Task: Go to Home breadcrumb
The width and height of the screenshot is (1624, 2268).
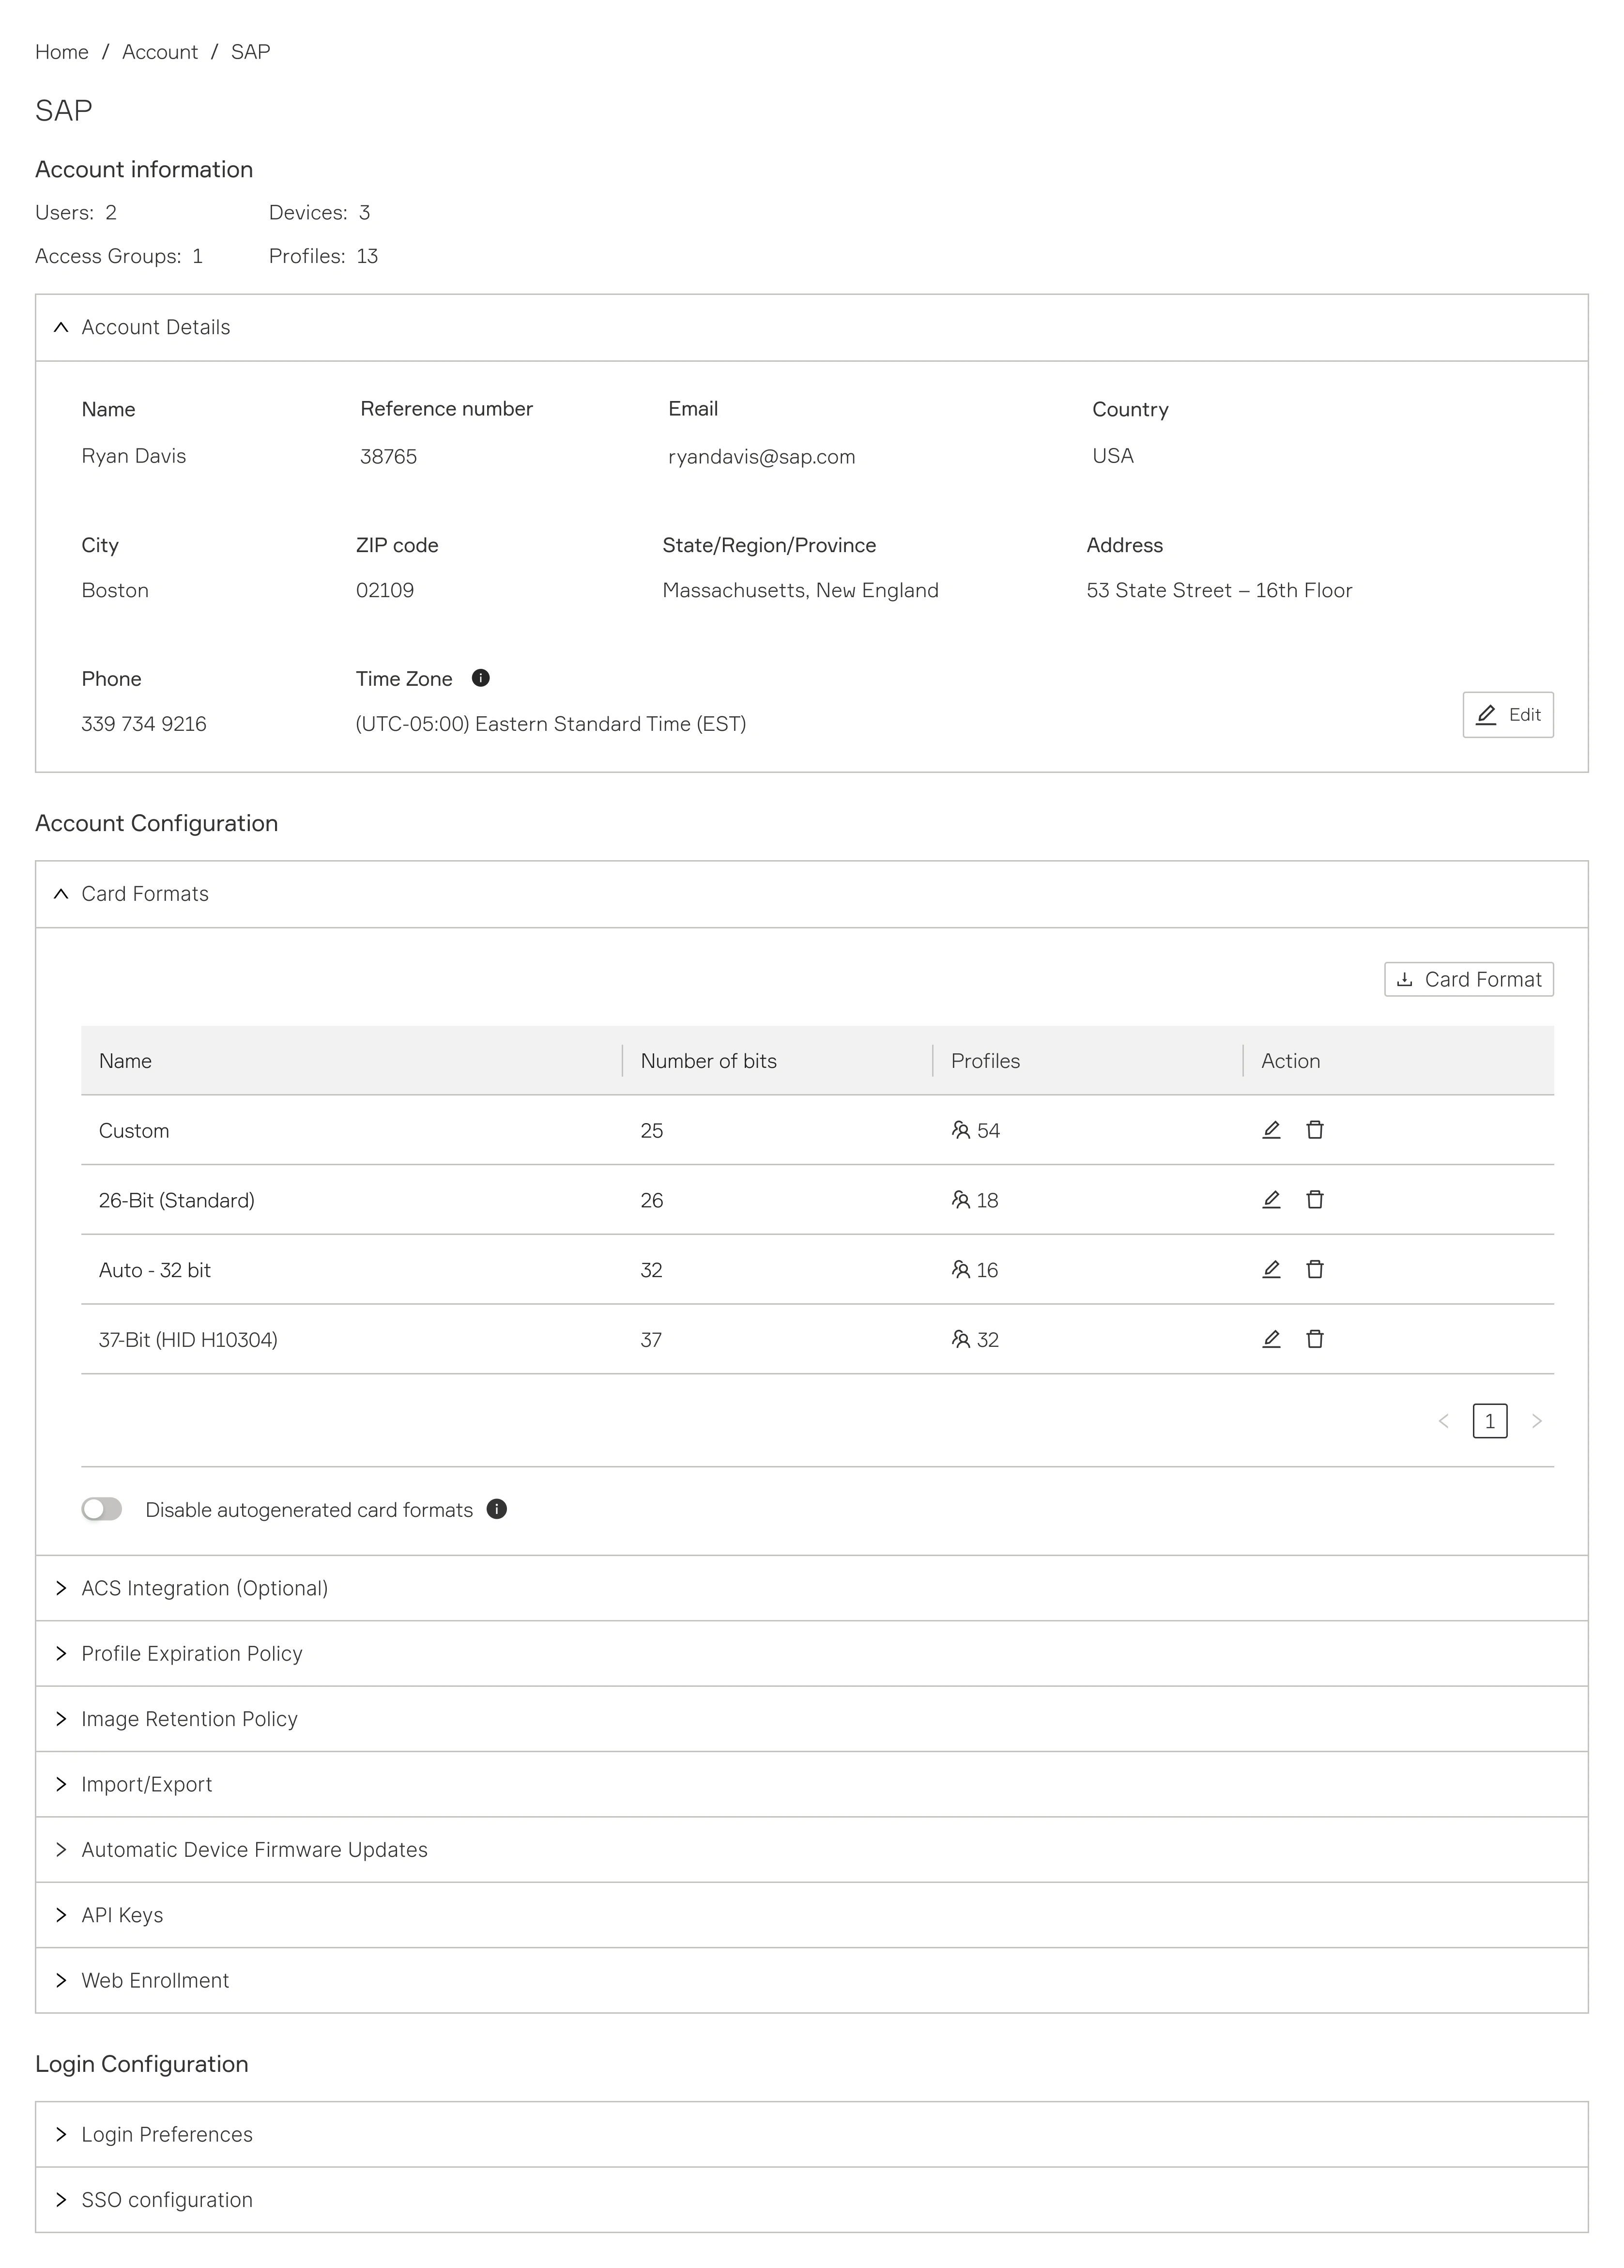Action: [x=62, y=52]
